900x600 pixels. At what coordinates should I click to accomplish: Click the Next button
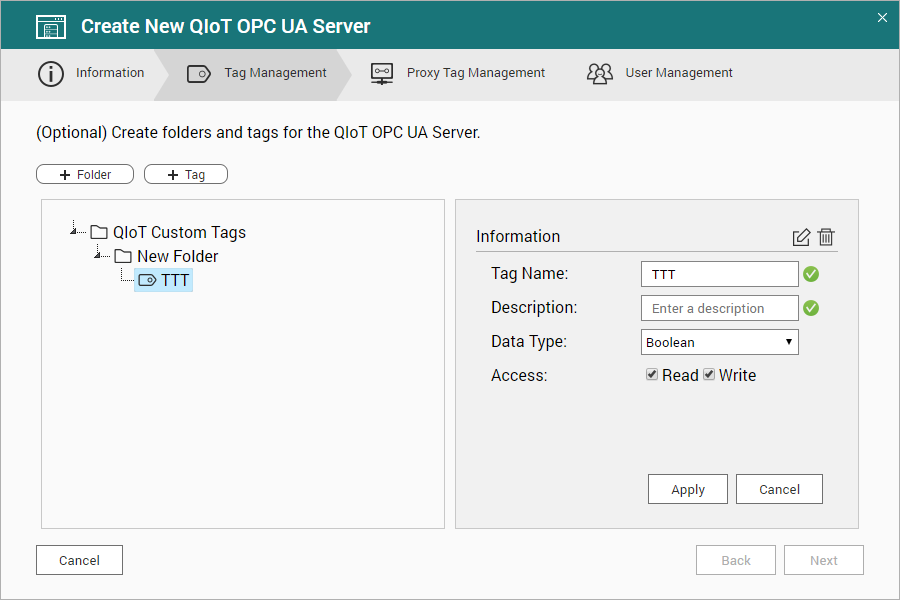(x=824, y=560)
